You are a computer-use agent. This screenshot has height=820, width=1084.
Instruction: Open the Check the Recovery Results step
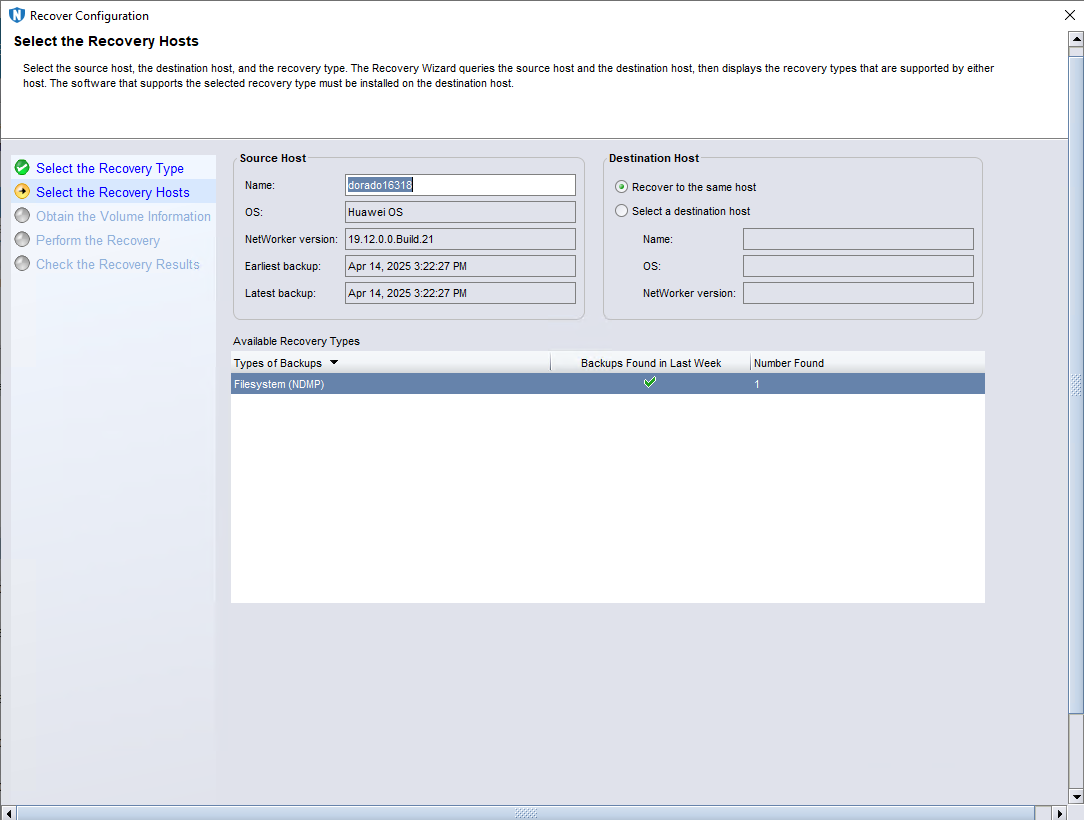[118, 264]
